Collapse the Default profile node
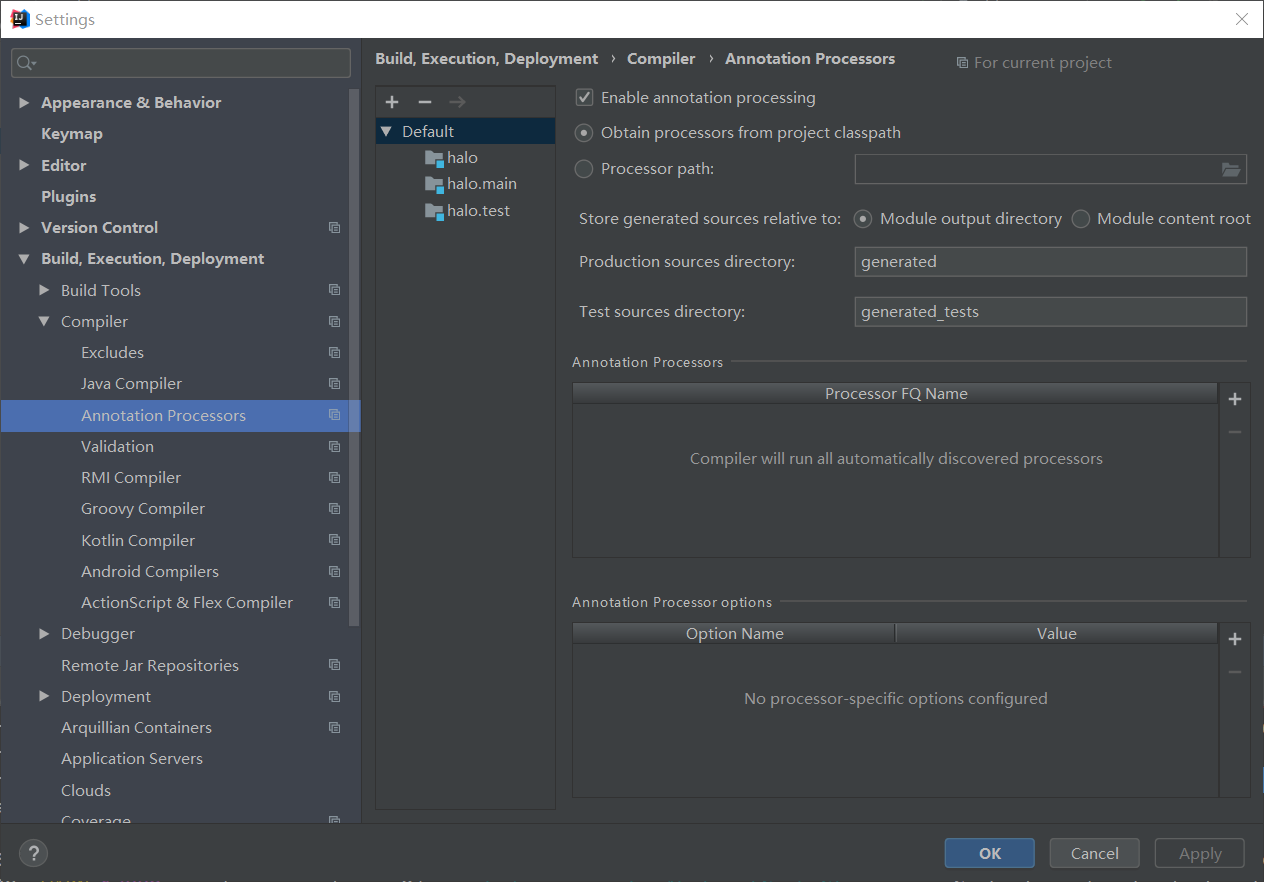This screenshot has width=1264, height=882. point(386,132)
